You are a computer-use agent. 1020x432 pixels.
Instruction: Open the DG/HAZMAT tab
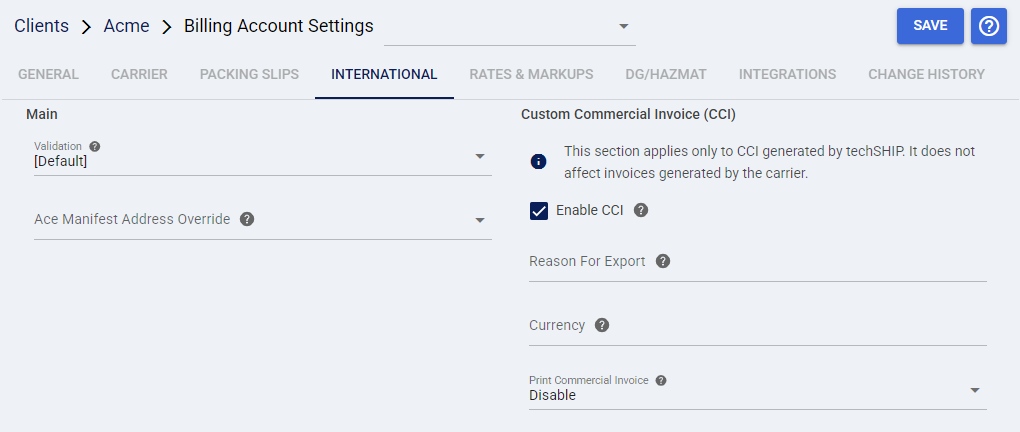(666, 75)
